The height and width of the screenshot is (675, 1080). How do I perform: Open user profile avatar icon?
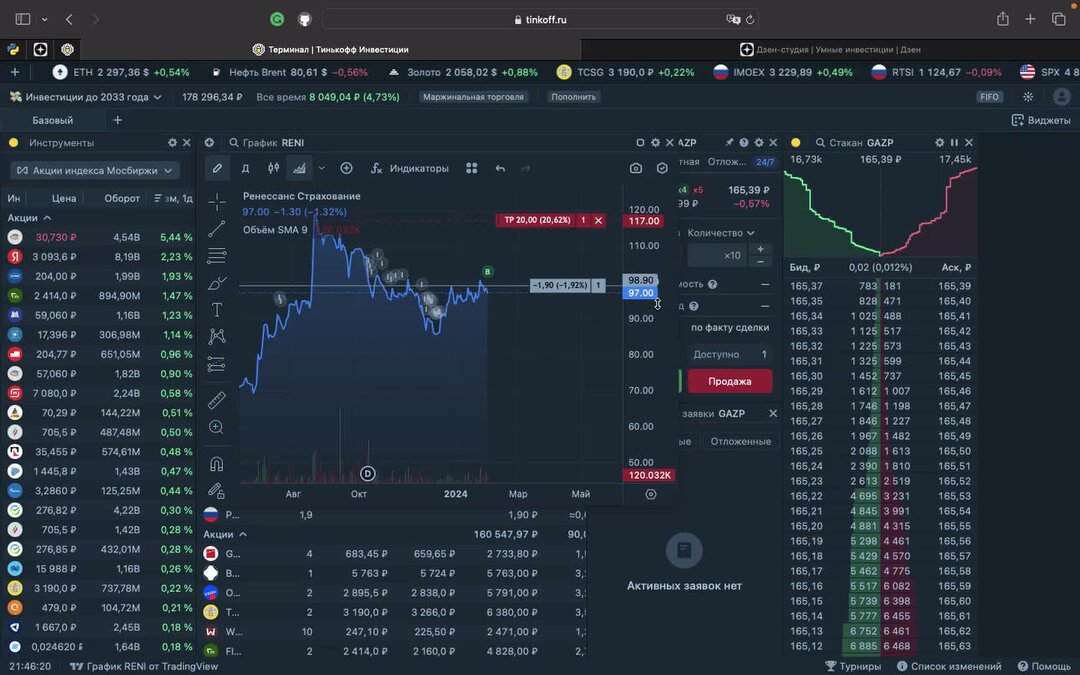pos(1061,97)
